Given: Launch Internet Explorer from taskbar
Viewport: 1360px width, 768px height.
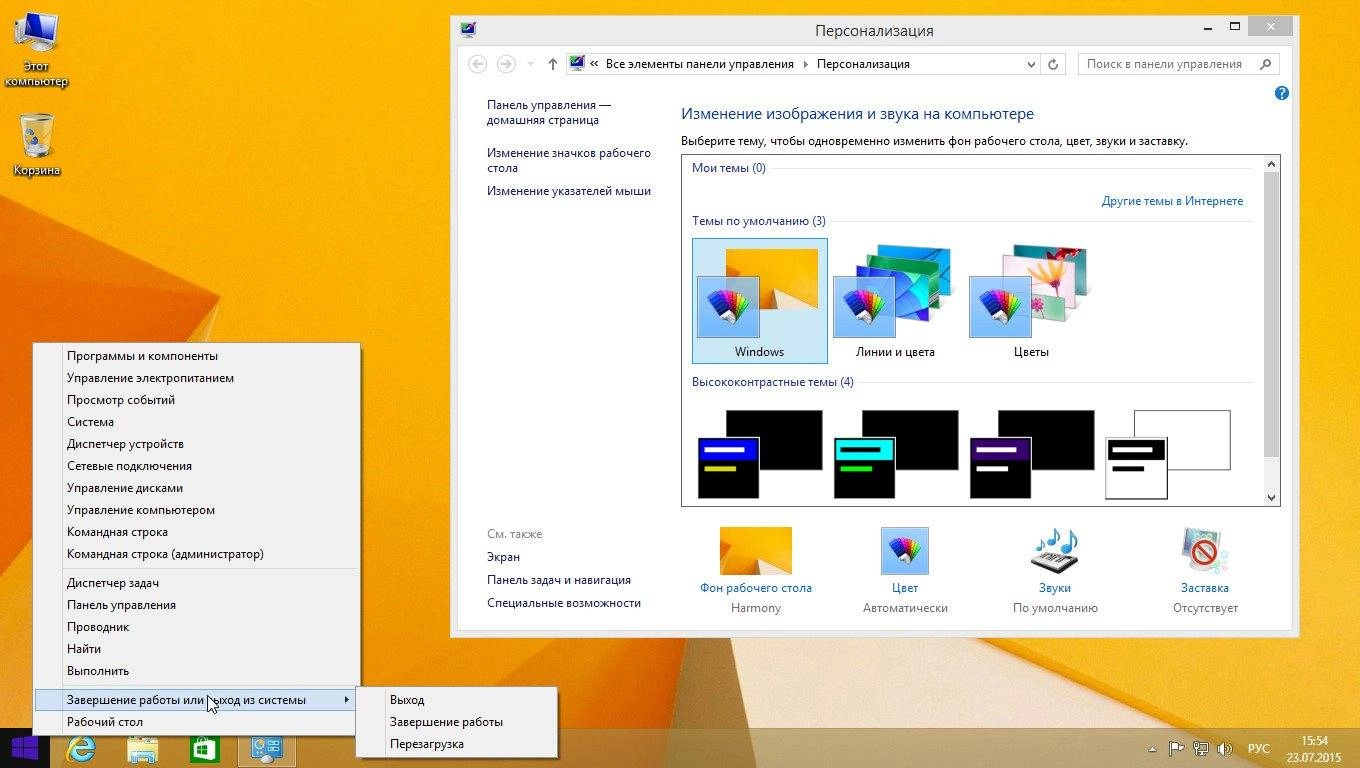Looking at the screenshot, I should (80, 748).
